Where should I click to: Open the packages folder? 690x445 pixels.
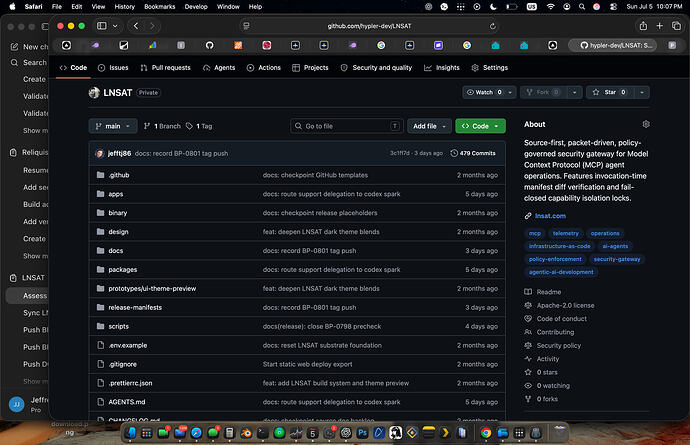point(123,270)
